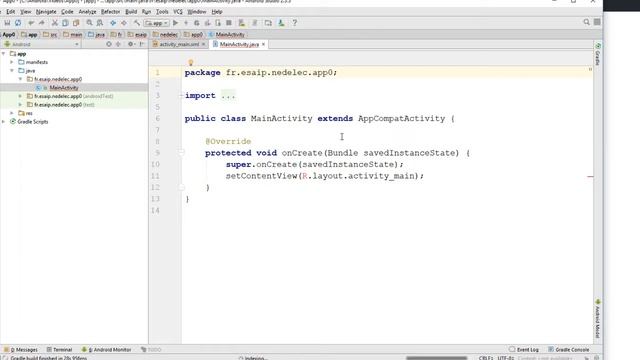Open the Run menu
The width and height of the screenshot is (640, 360).
tap(146, 12)
